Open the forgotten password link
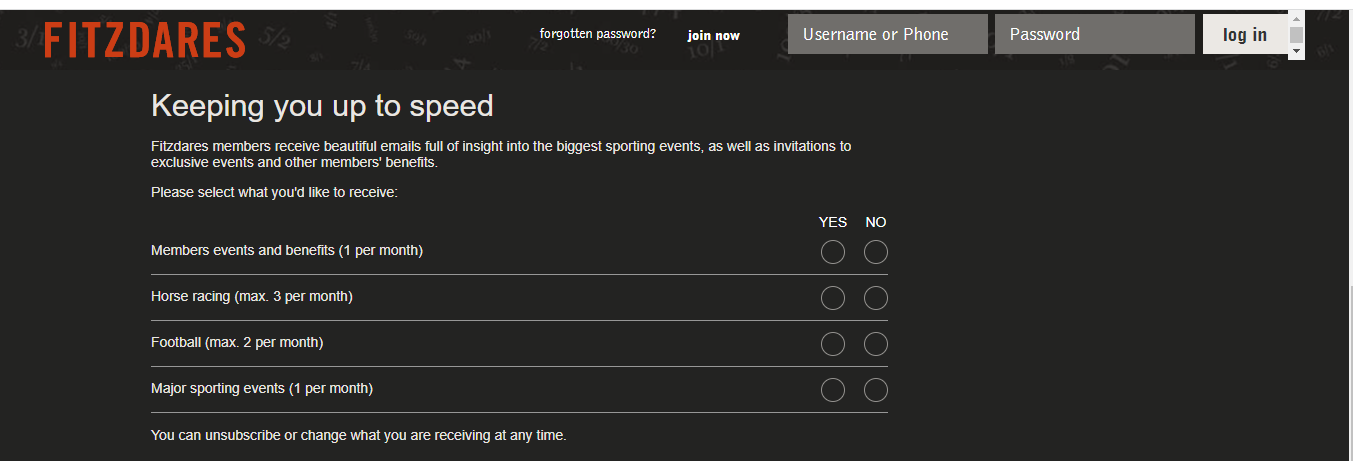1353x461 pixels. tap(598, 34)
